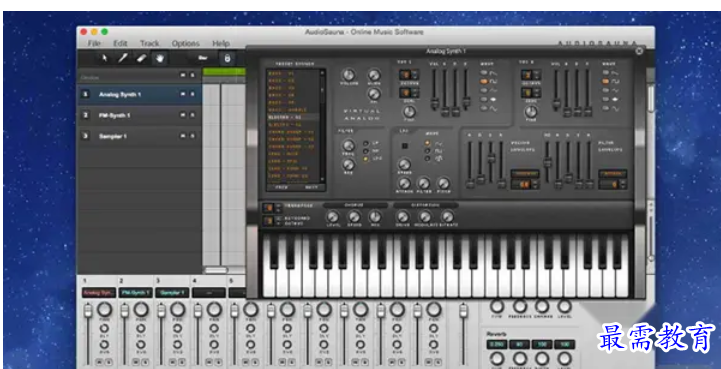Solo the Sampler 1 track

tap(192, 136)
